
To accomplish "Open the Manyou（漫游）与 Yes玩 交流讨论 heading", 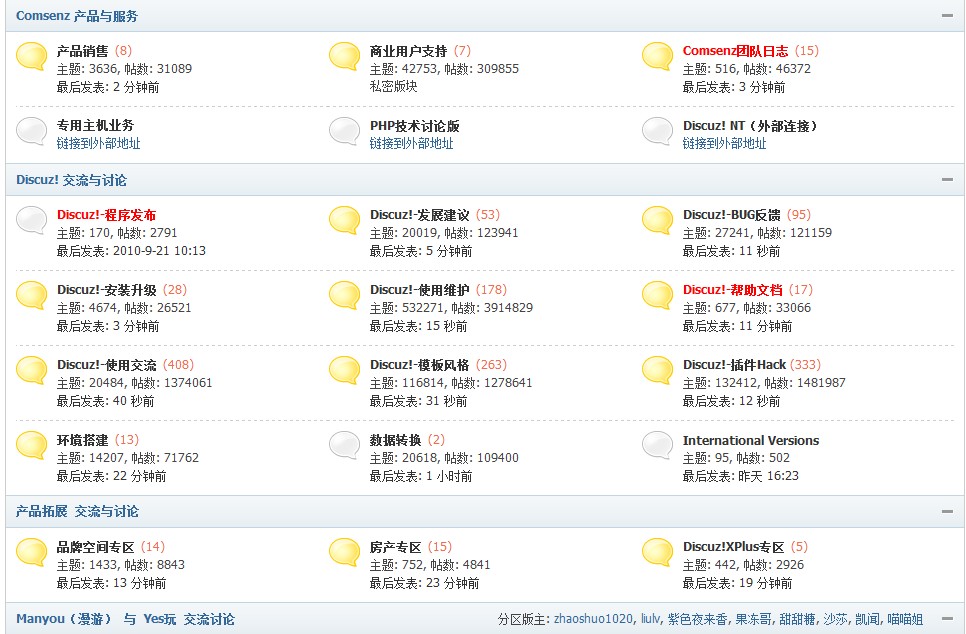I will (125, 619).
